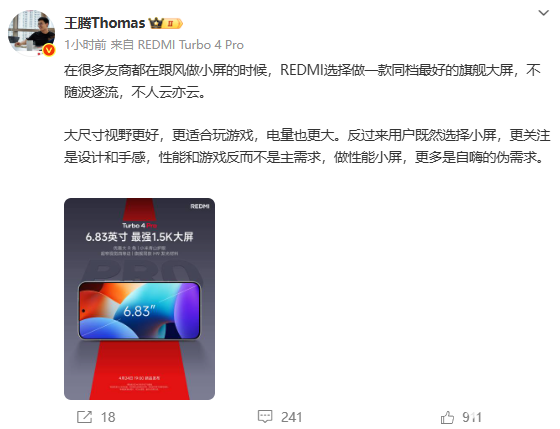Click the orange V verified badge
Viewport: 560px width, 429px height.
(x=49, y=50)
